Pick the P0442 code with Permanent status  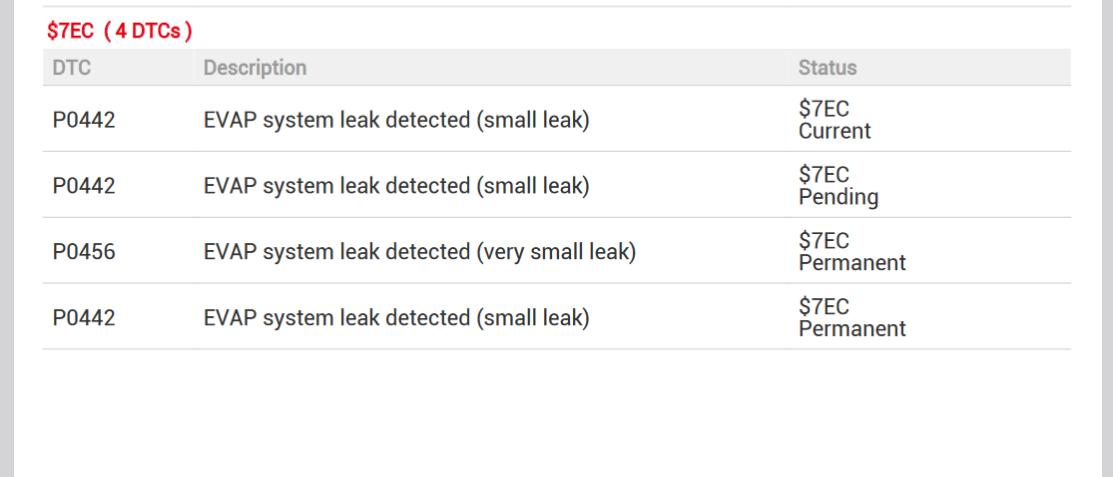84,318
